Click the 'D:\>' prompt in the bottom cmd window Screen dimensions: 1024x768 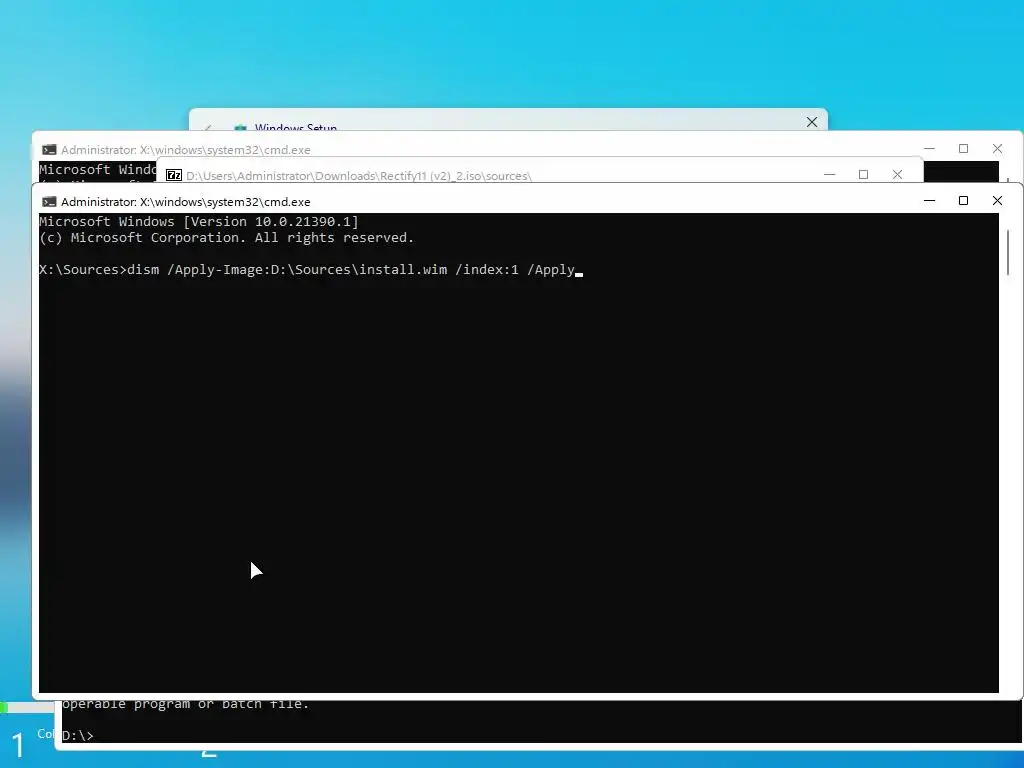78,736
